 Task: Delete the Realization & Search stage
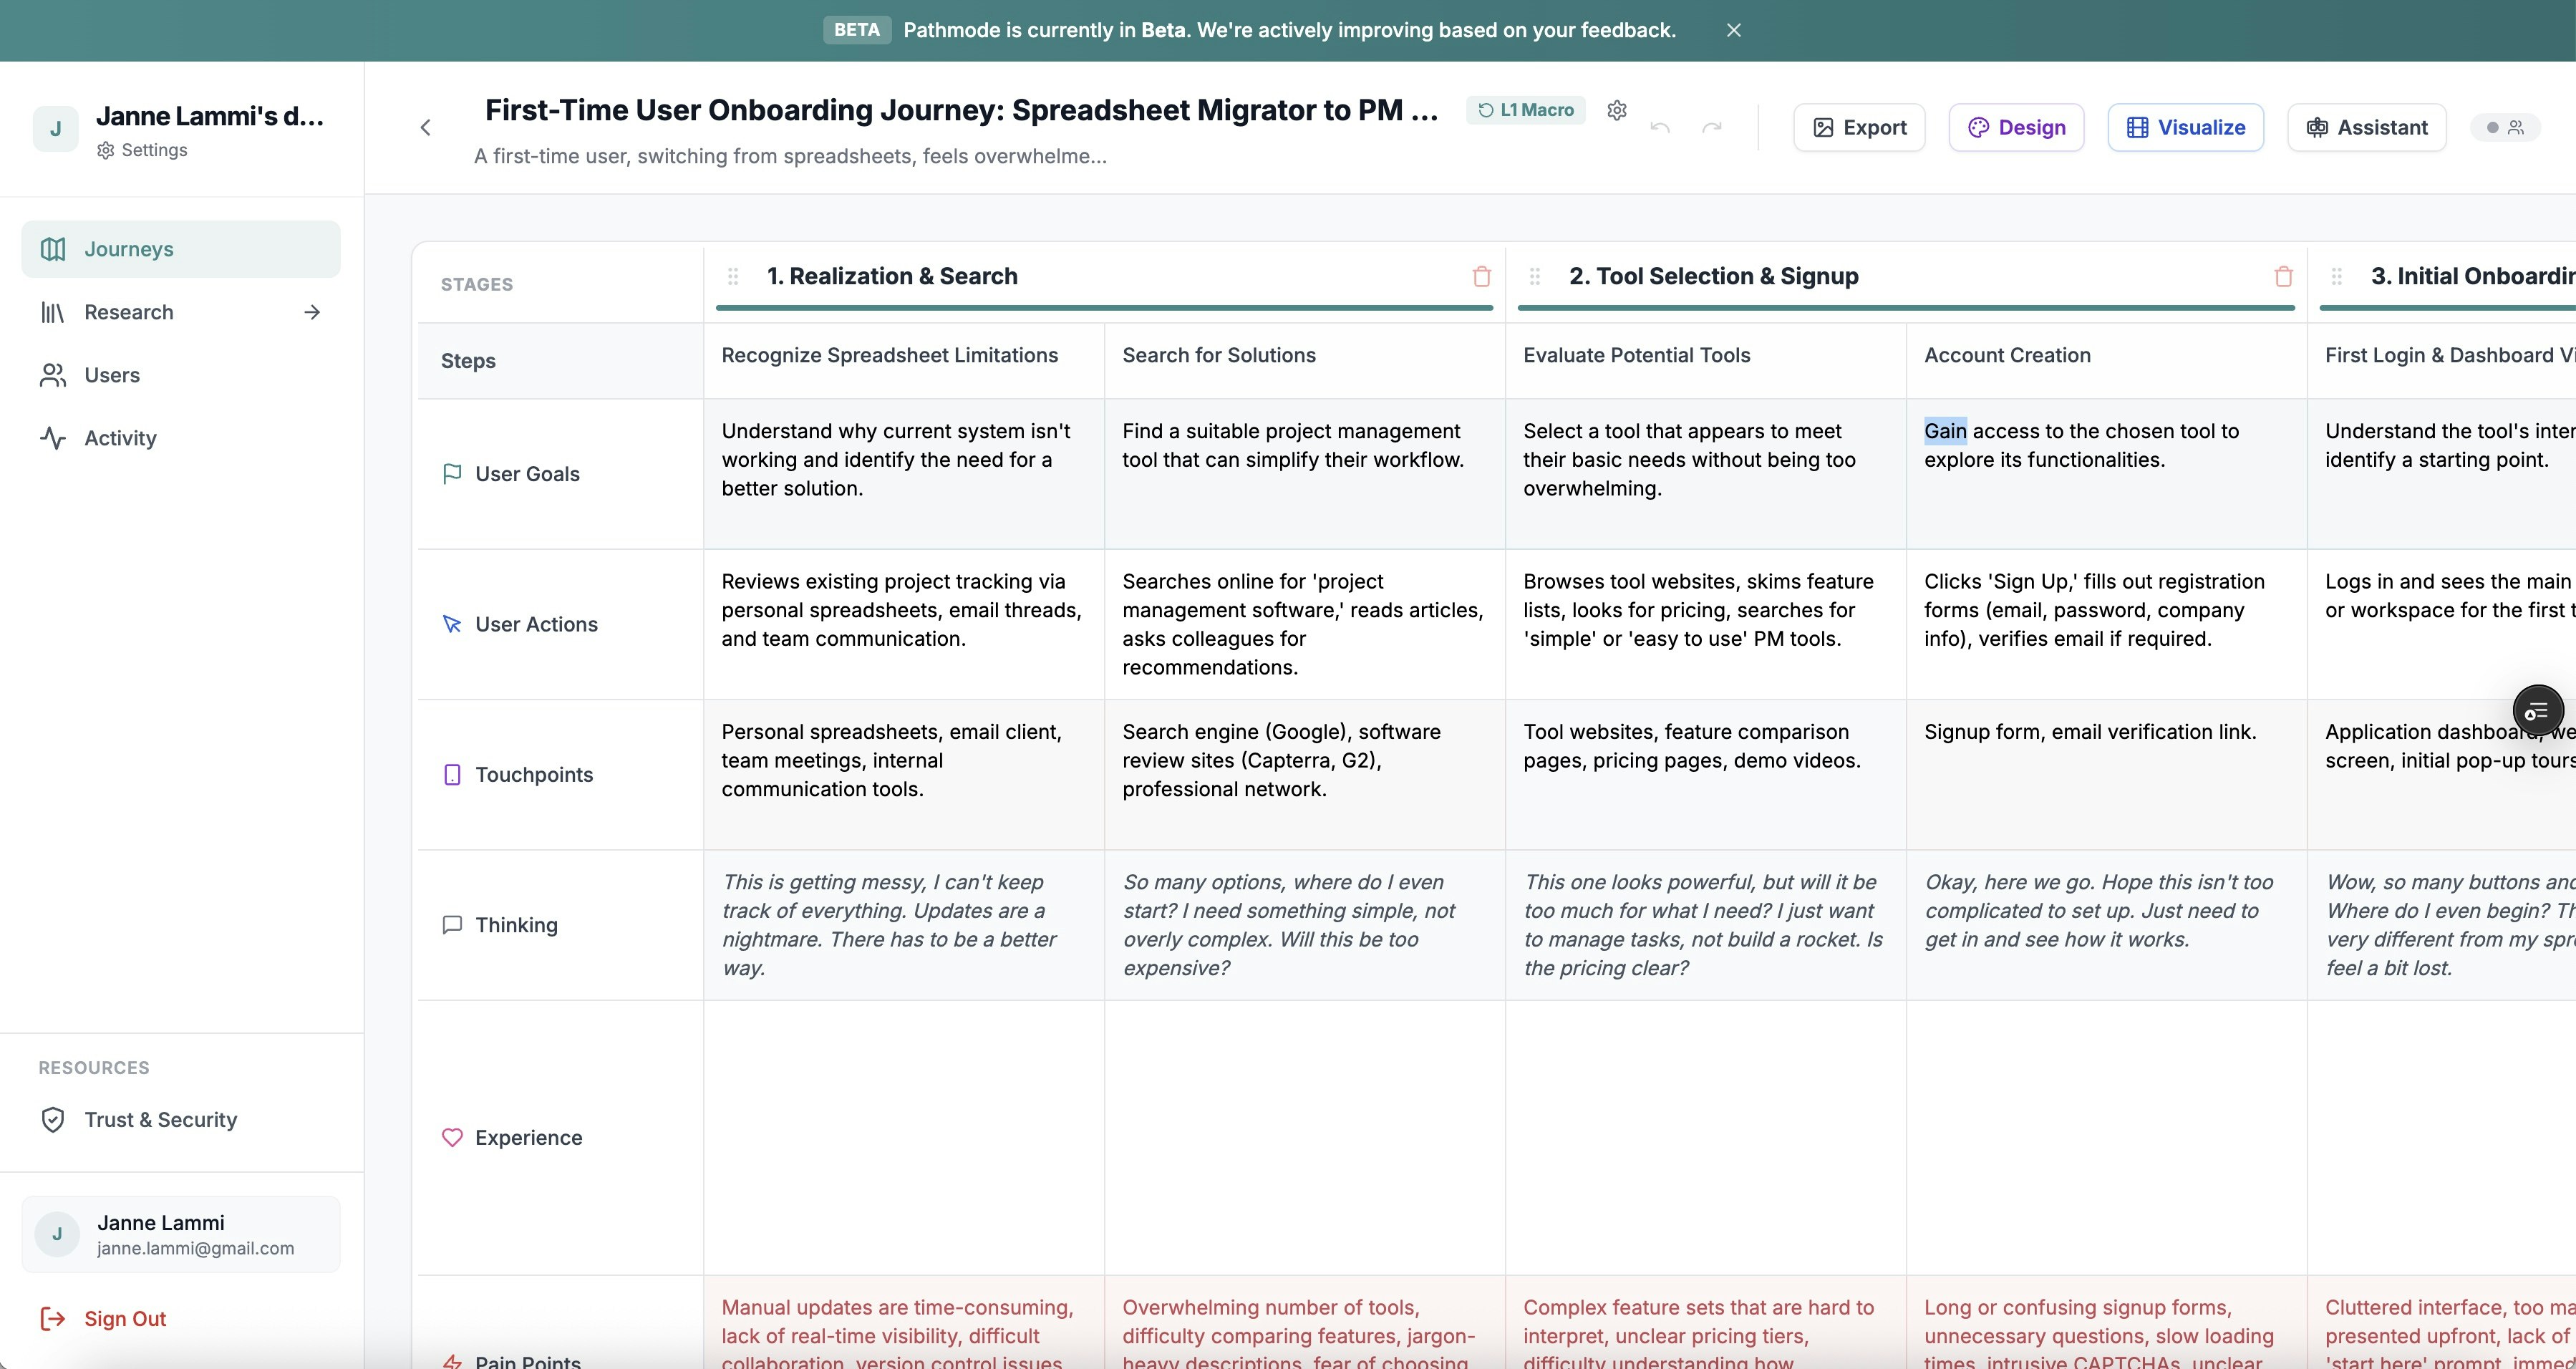click(1481, 277)
